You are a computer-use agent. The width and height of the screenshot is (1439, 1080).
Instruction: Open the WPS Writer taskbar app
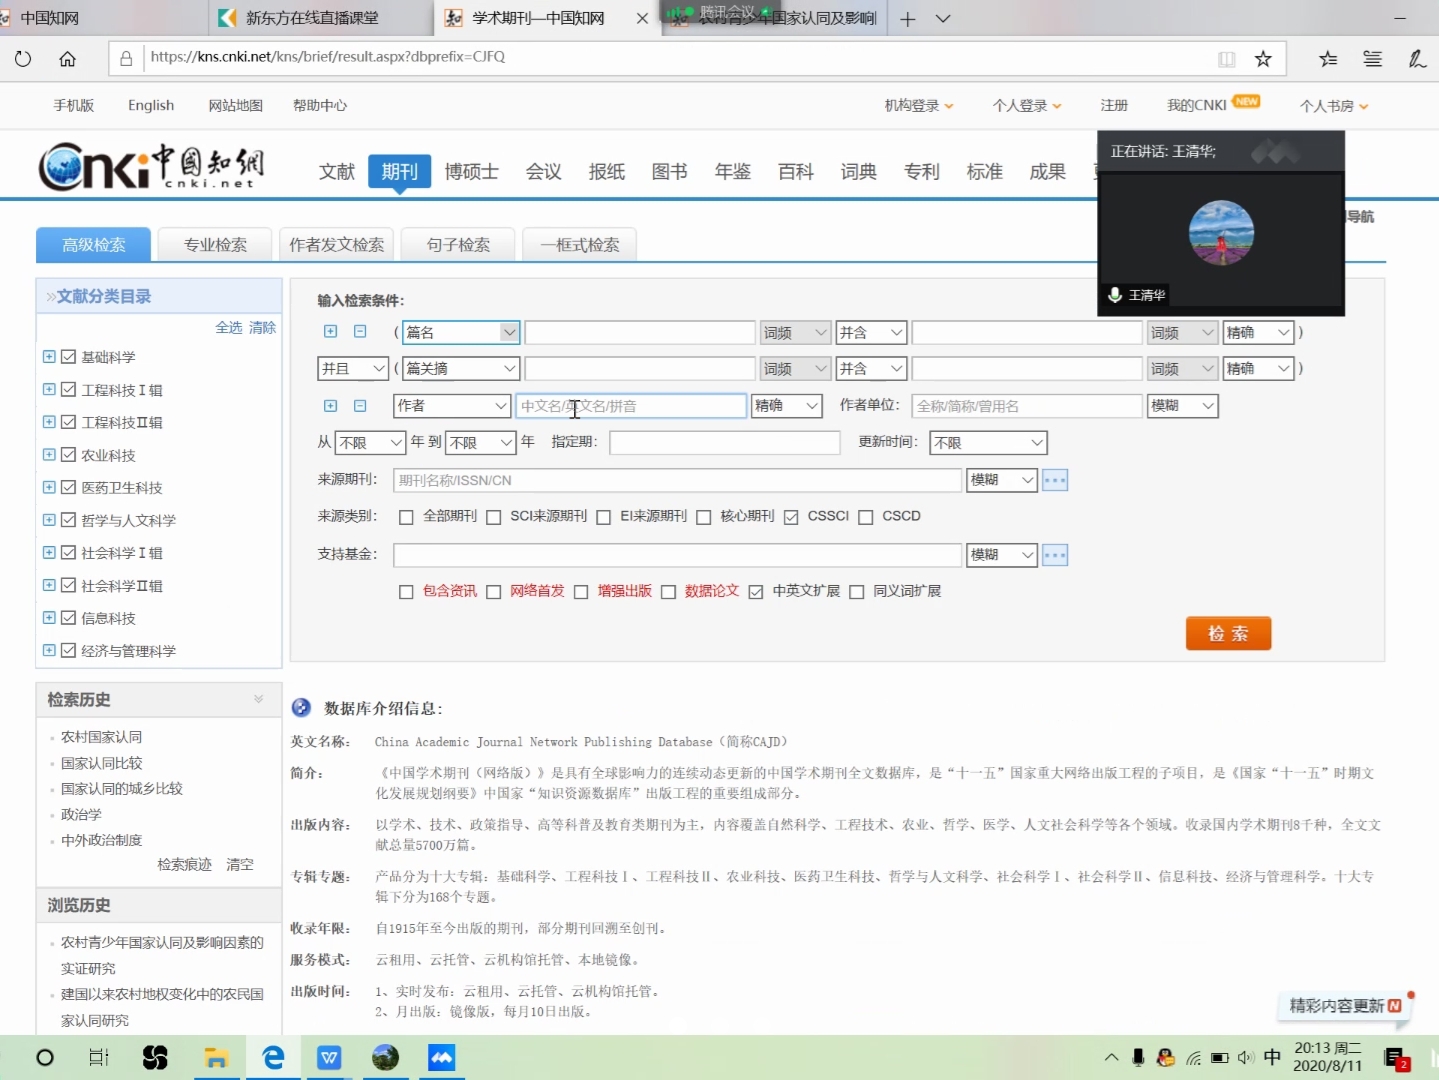(329, 1057)
